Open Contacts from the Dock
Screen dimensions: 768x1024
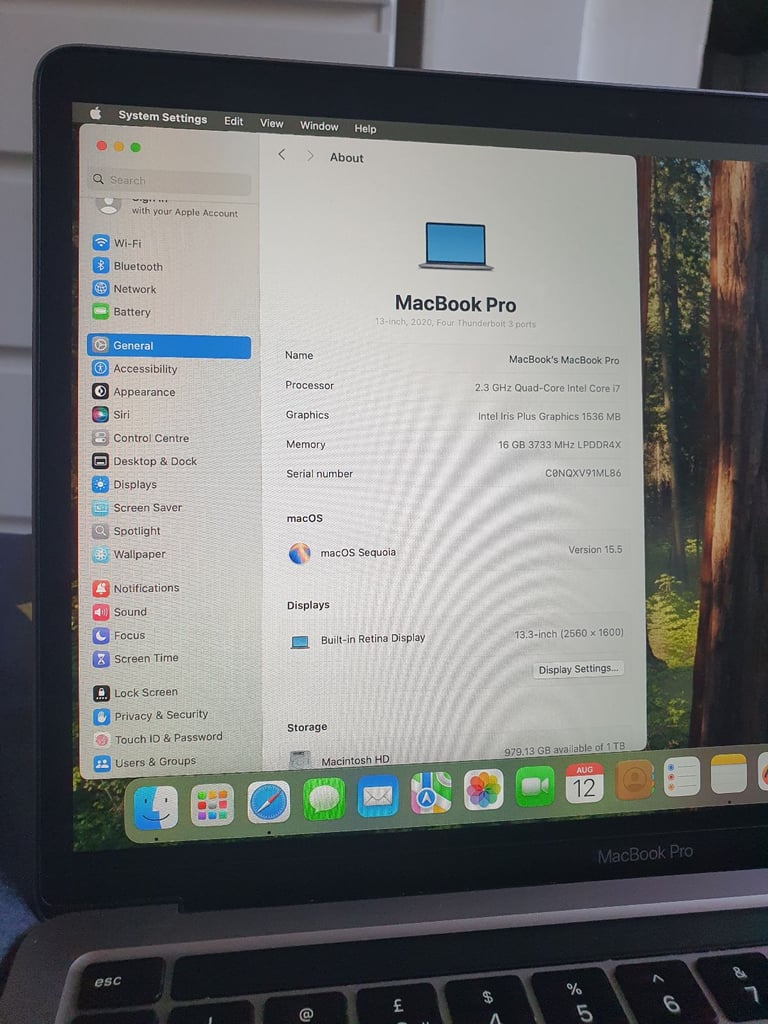pos(634,780)
